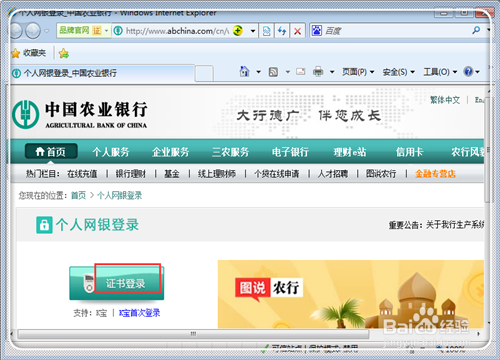Click the green lock icon beside 个人网银登录

pos(44,225)
